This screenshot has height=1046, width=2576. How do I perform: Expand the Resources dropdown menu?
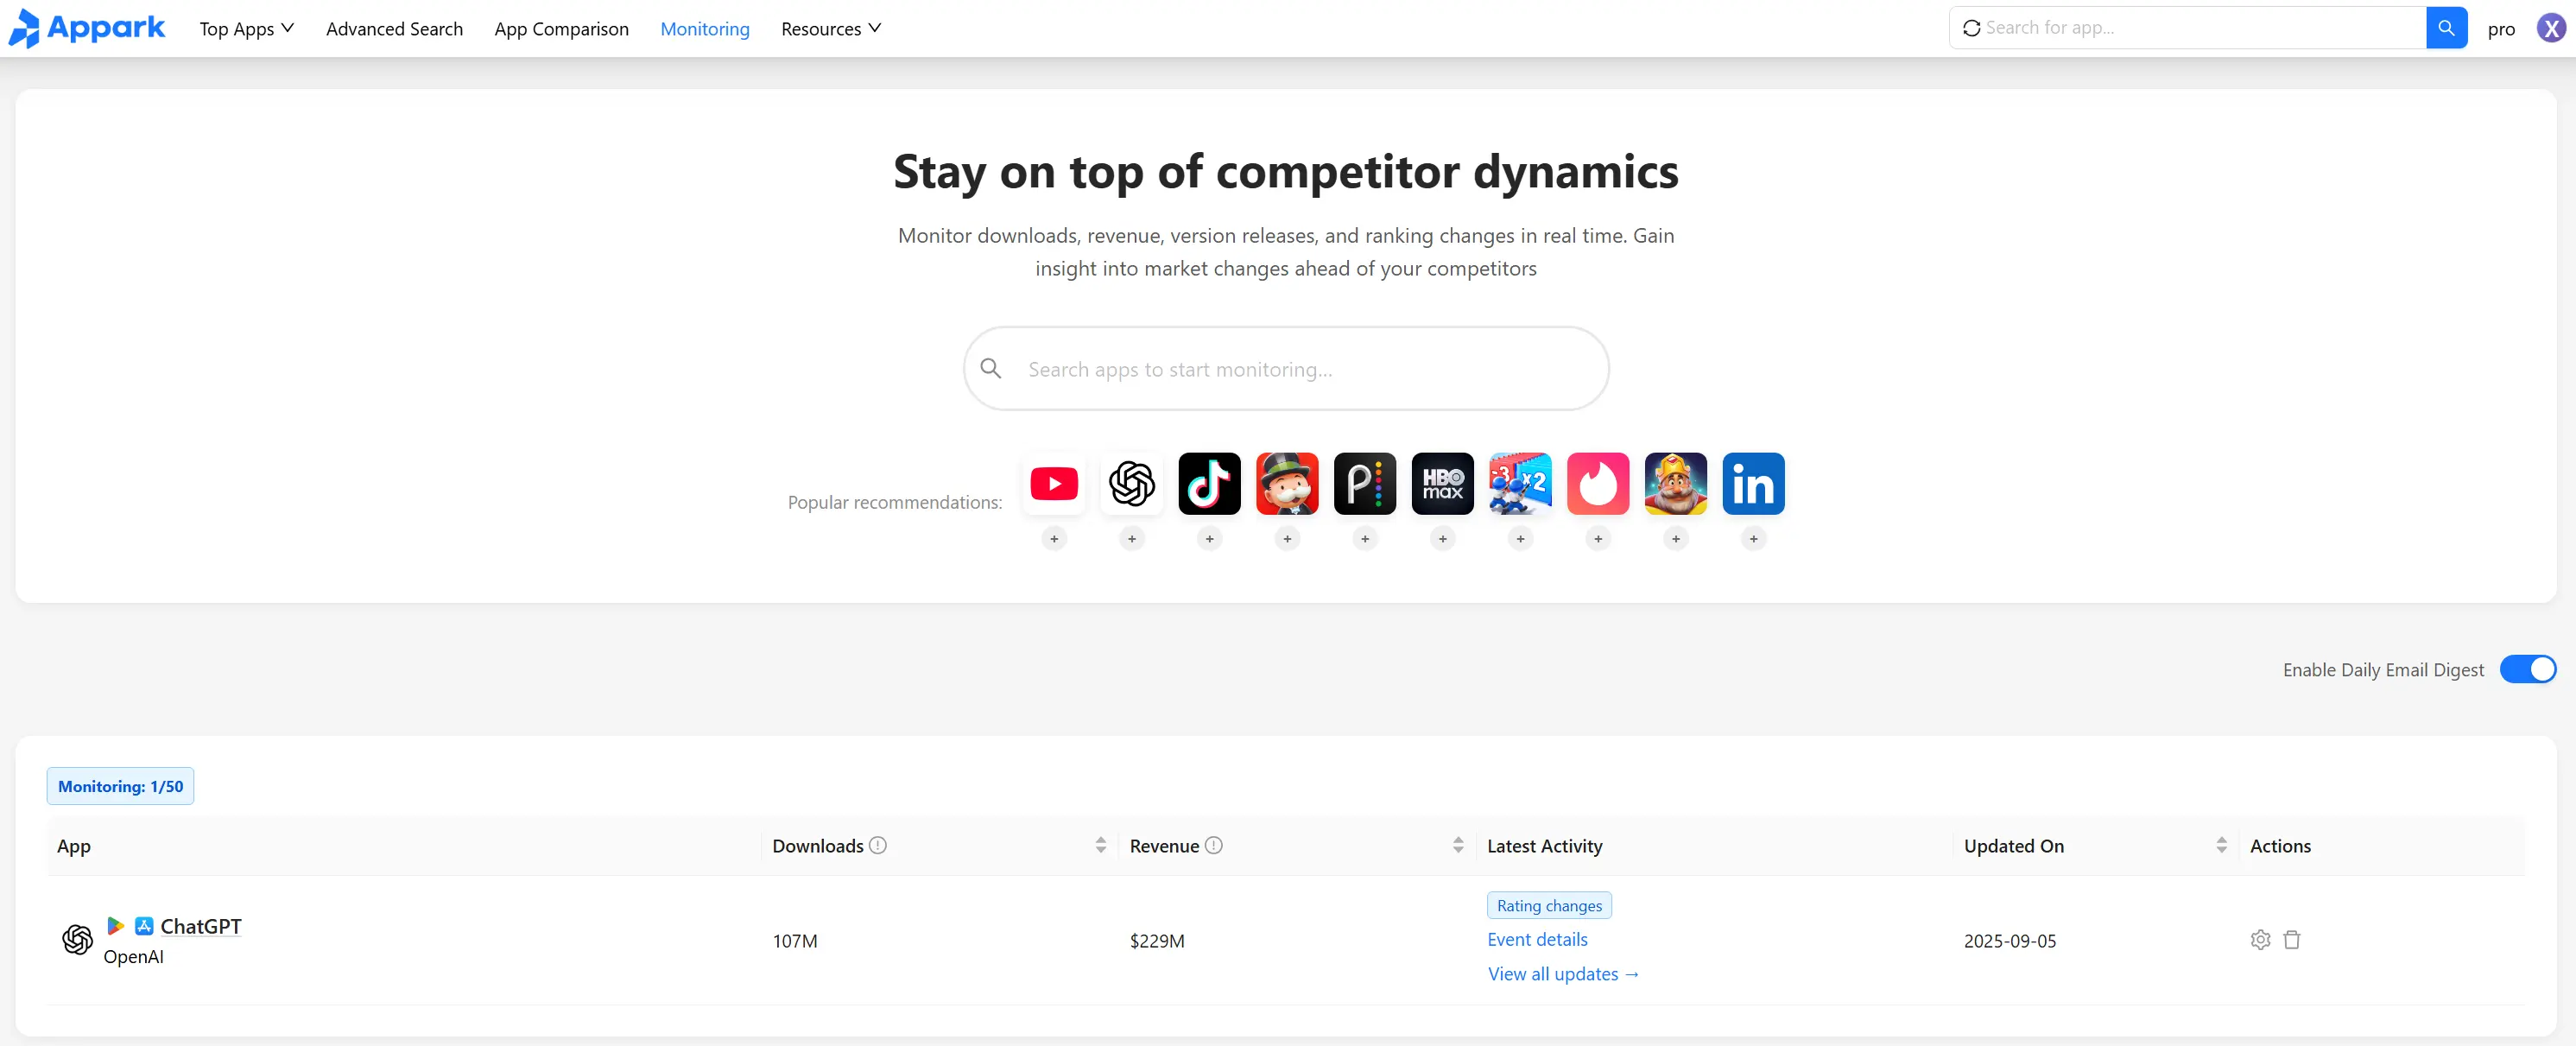tap(830, 29)
